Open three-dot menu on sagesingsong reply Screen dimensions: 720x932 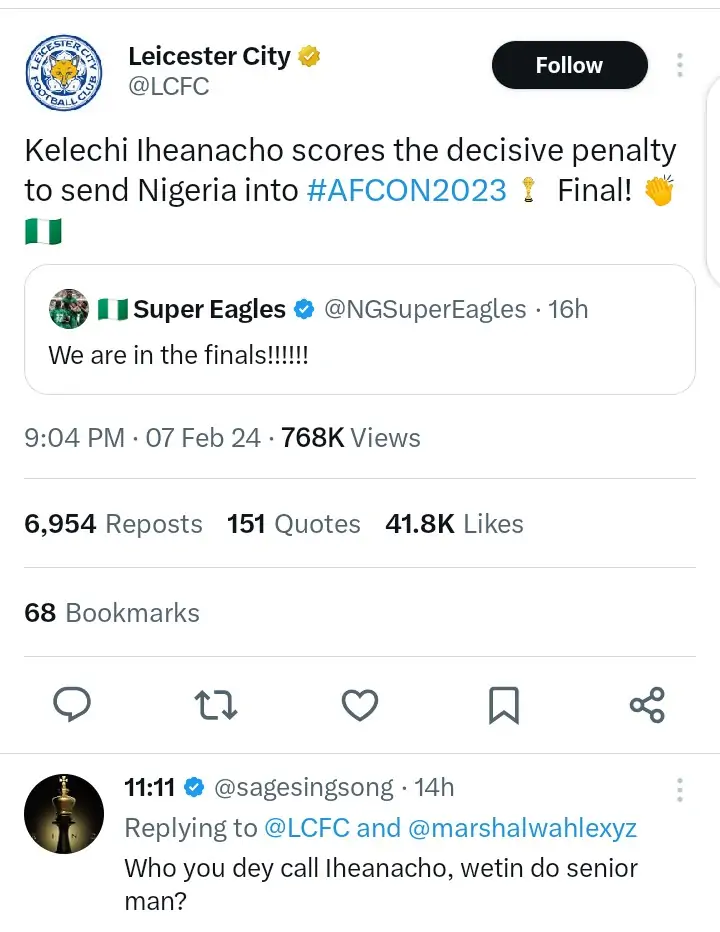click(x=680, y=790)
